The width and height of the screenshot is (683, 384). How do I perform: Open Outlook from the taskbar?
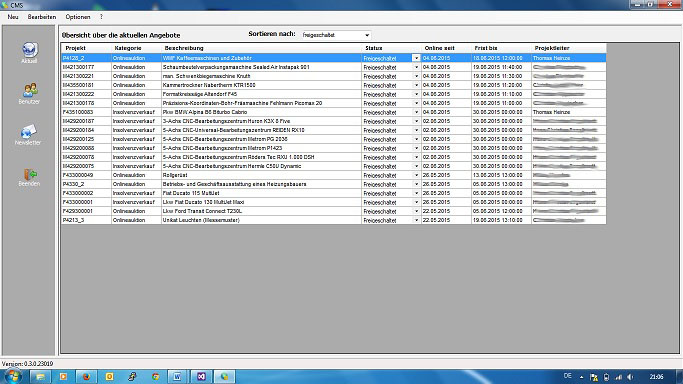[x=110, y=377]
